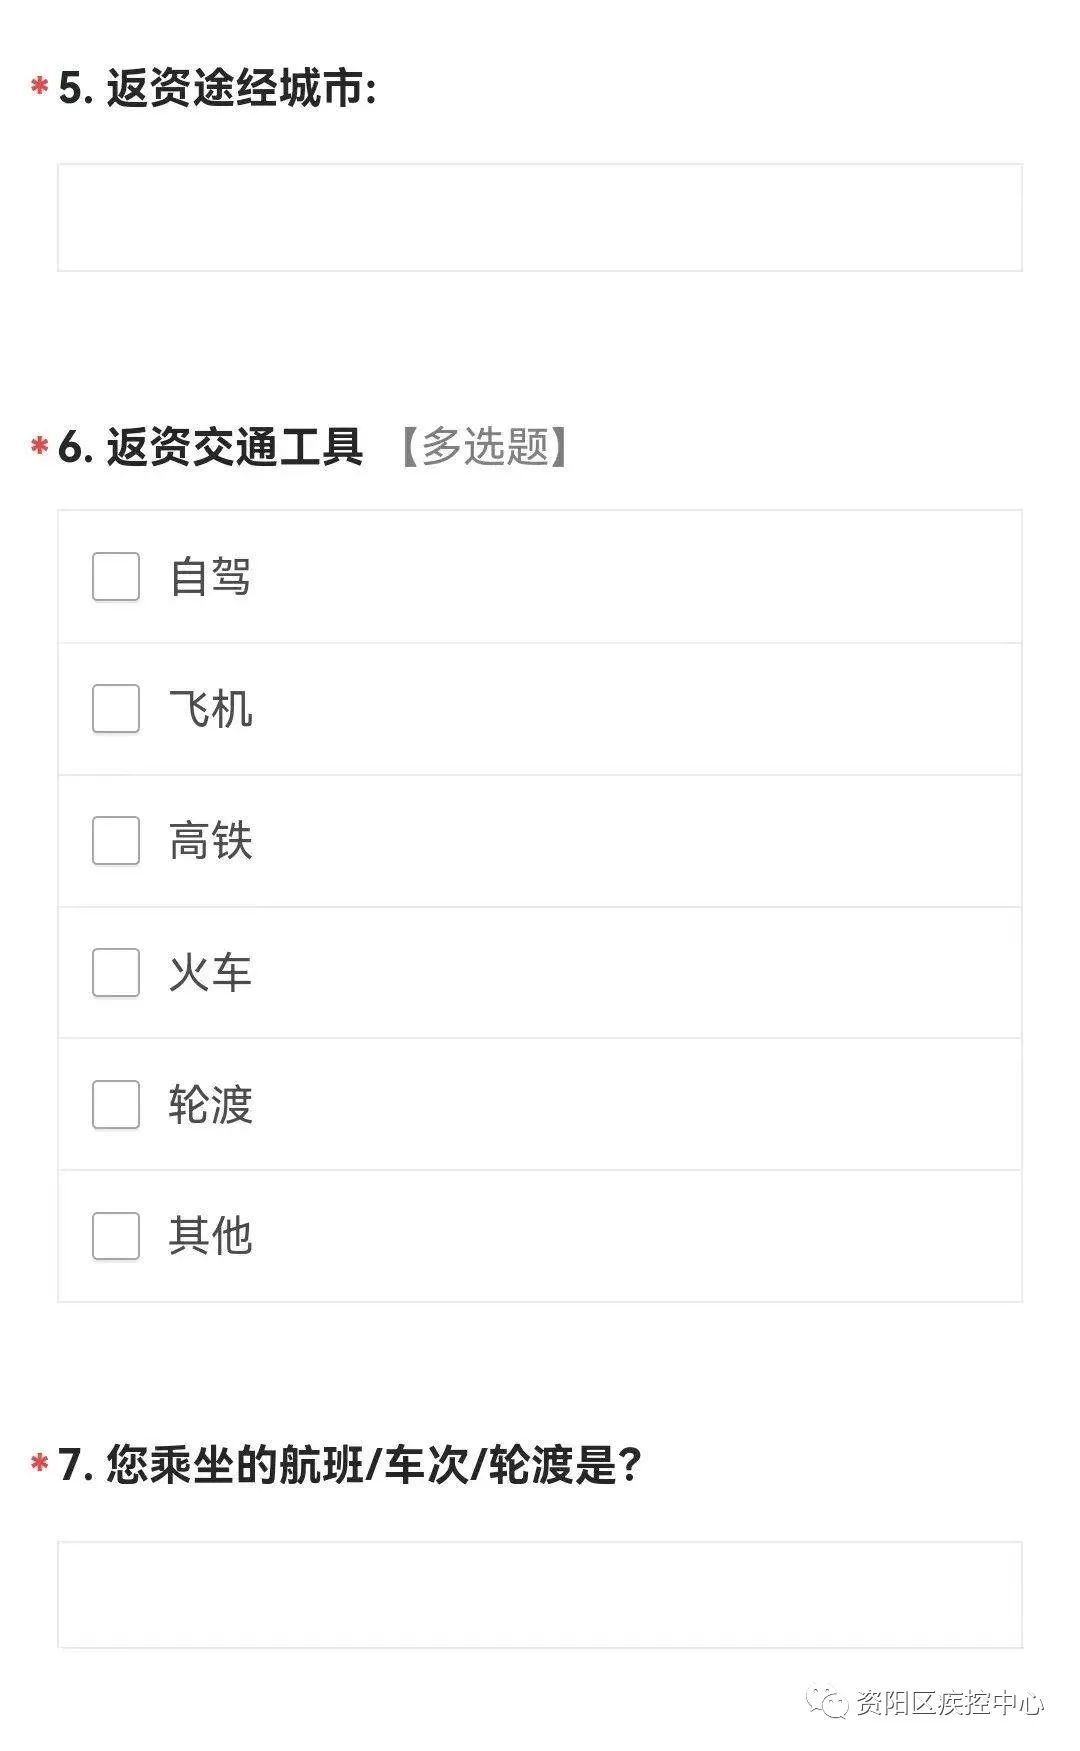Tap the 火车 option label text
This screenshot has height=1751, width=1080.
click(x=210, y=973)
